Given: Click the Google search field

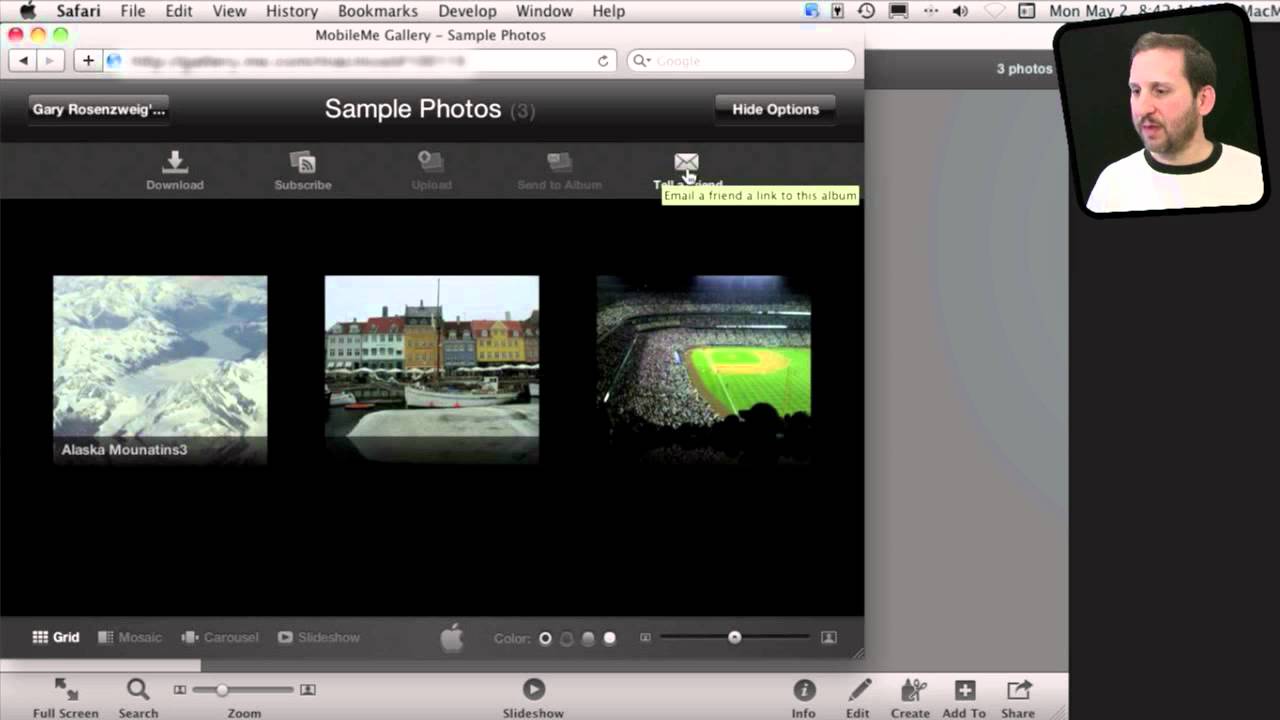Looking at the screenshot, I should point(741,61).
